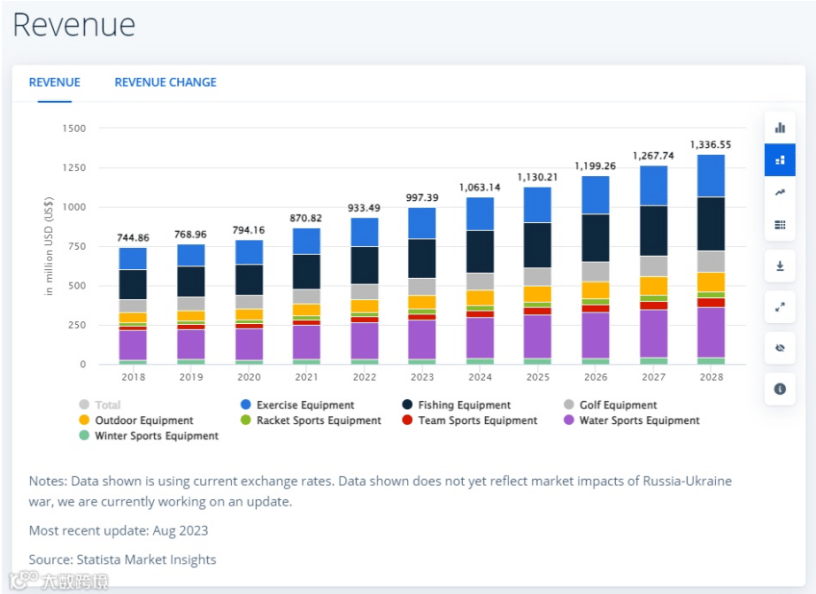Viewport: 816px width, 594px height.
Task: Hide the Fishing Equipment series
Action: pos(465,405)
